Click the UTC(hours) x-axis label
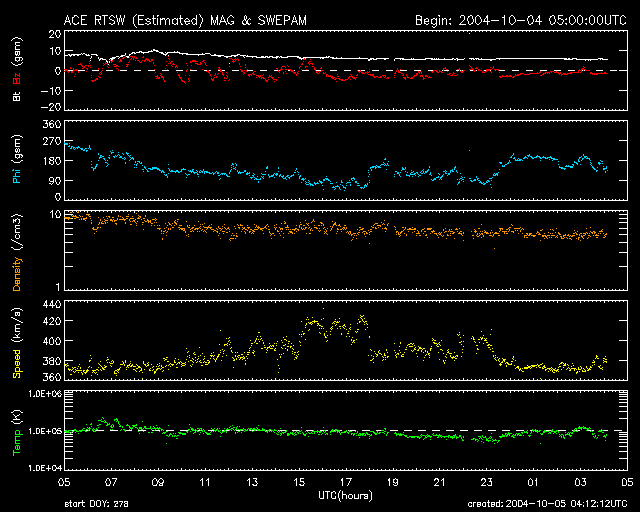This screenshot has width=640, height=512. [346, 495]
